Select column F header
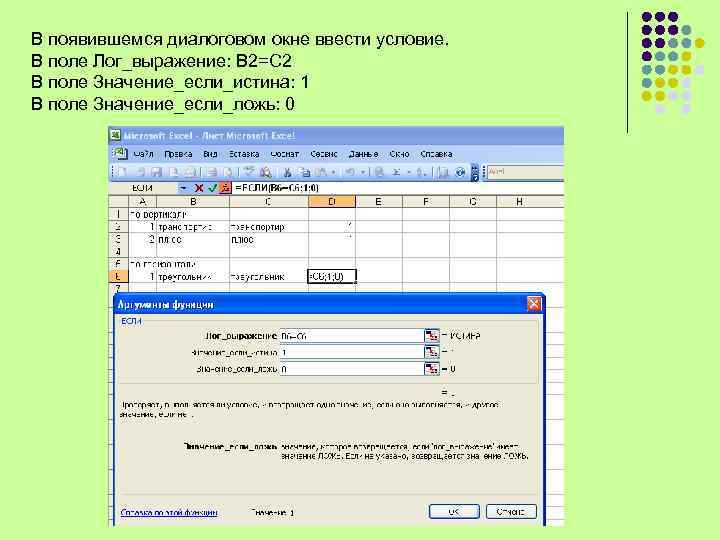 coord(426,201)
